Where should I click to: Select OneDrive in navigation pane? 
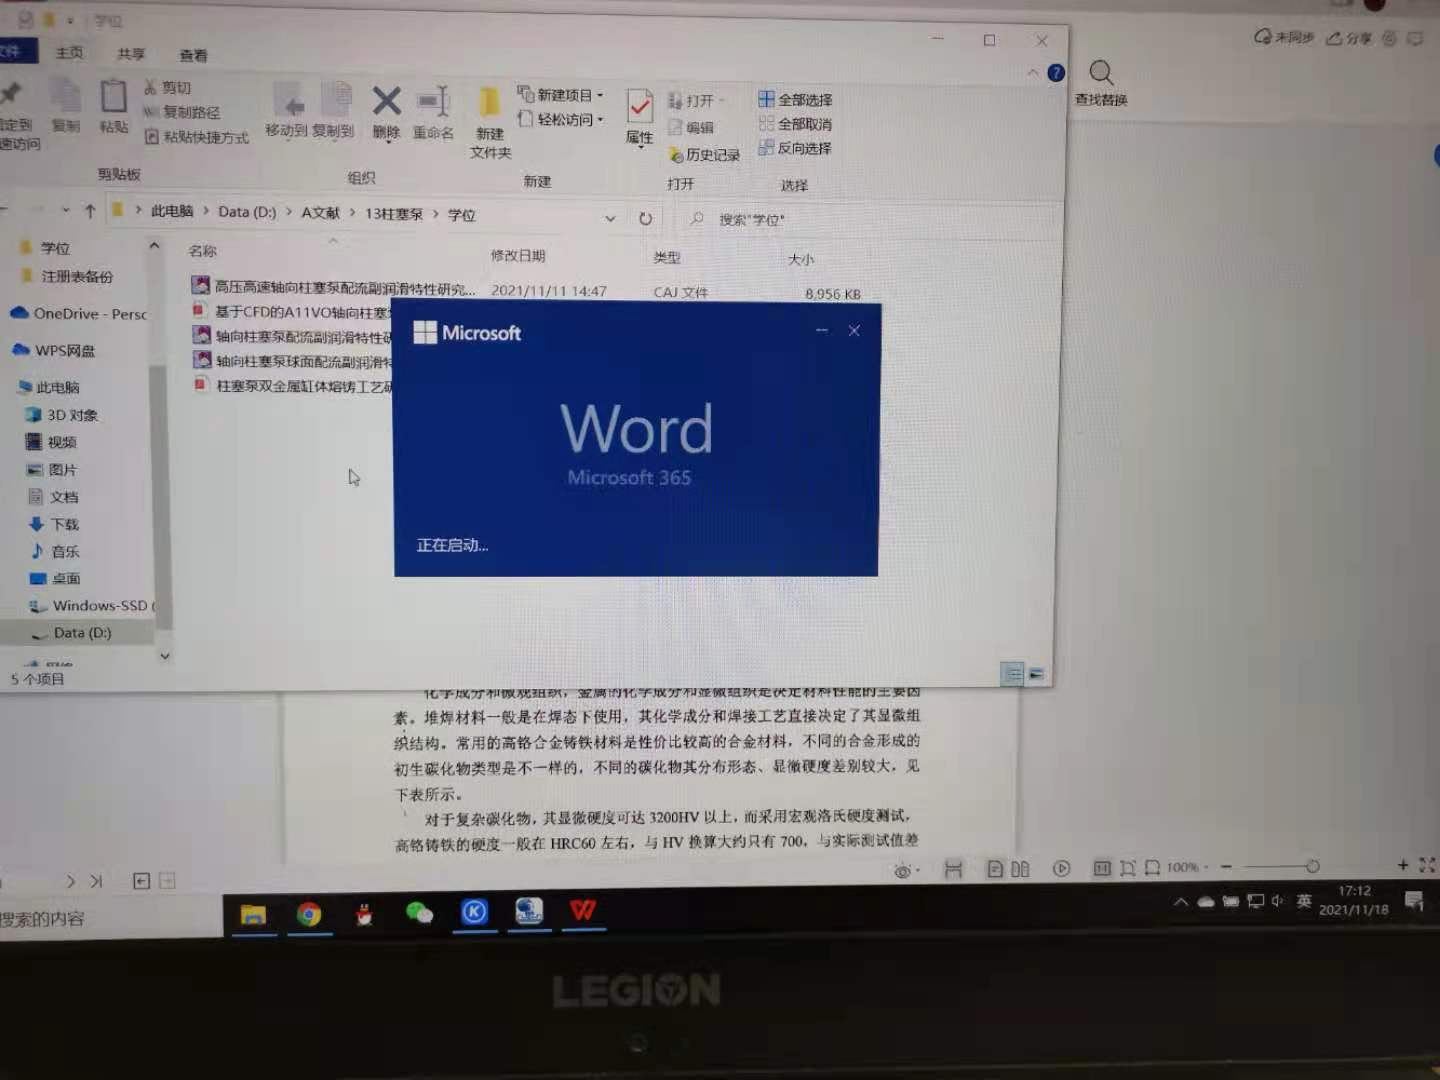pos(78,313)
